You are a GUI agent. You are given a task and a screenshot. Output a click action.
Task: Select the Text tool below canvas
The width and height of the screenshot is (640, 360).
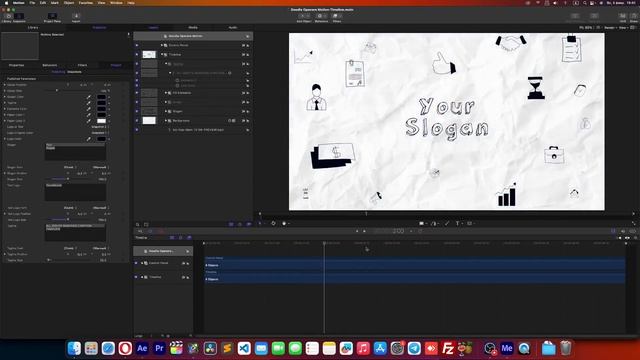457,223
